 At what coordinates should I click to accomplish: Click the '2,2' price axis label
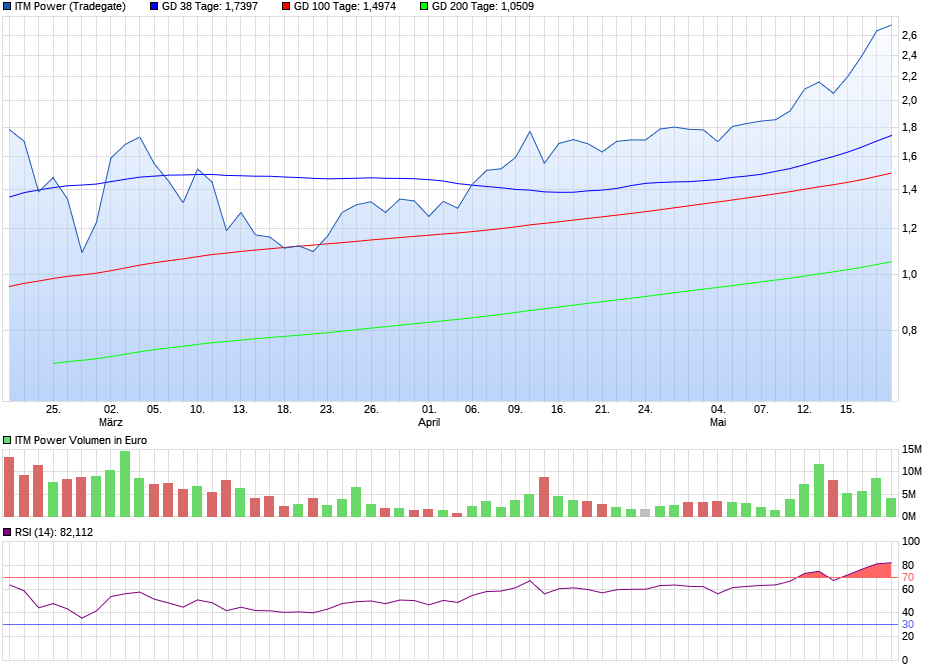click(x=909, y=77)
